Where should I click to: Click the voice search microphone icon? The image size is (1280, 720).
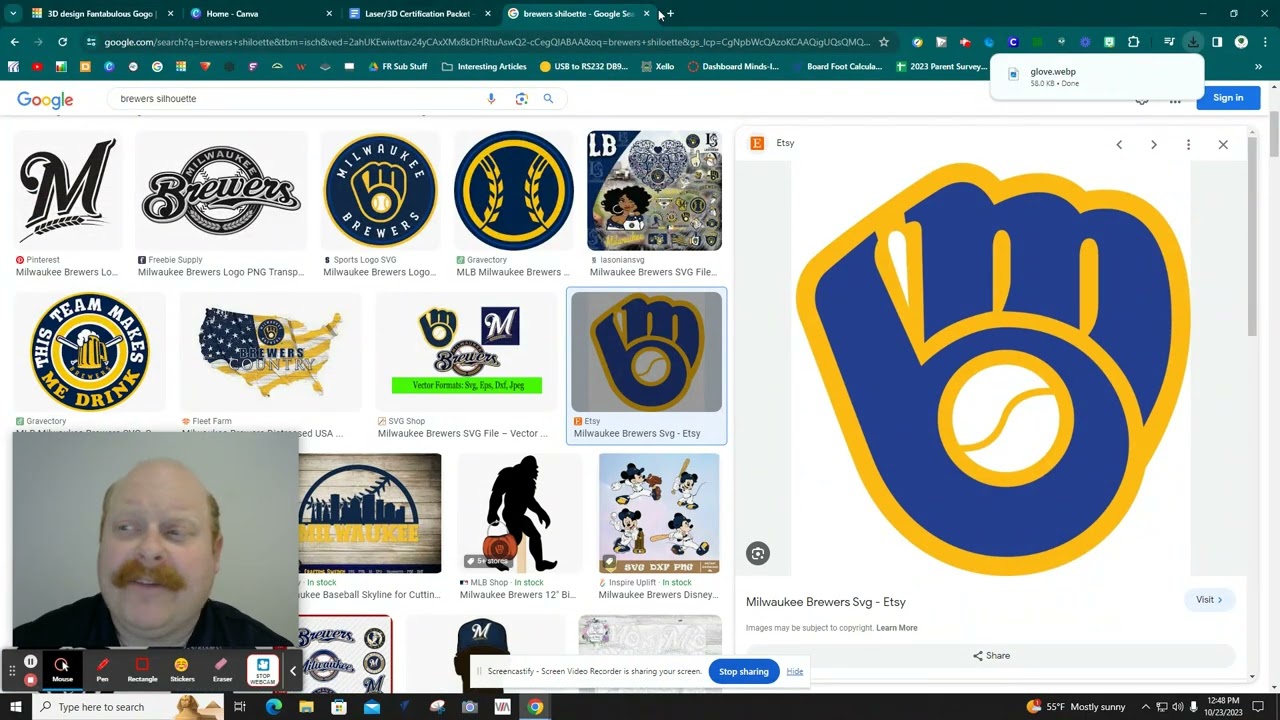click(x=491, y=99)
